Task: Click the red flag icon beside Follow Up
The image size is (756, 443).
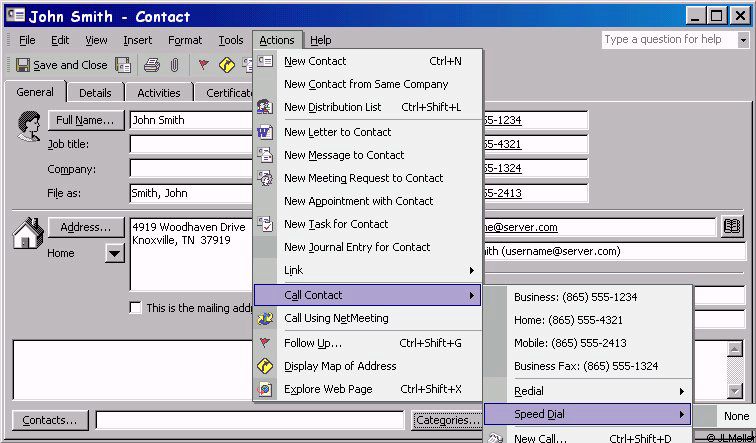Action: (x=265, y=343)
